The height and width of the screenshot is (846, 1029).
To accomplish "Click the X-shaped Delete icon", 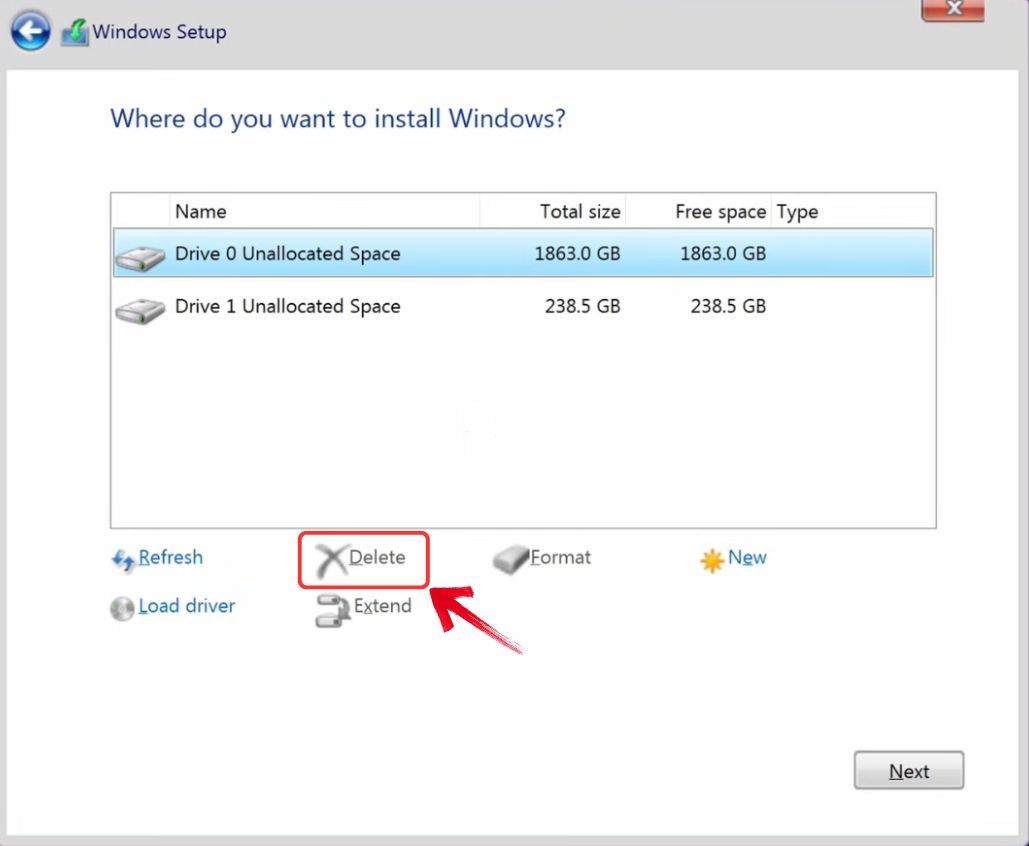I will coord(330,558).
